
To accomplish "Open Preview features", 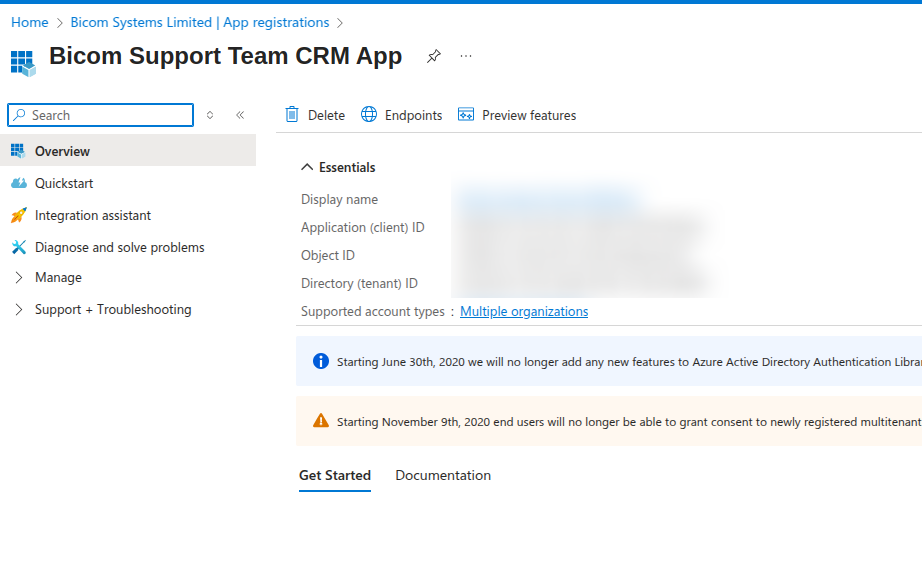I will coord(517,115).
